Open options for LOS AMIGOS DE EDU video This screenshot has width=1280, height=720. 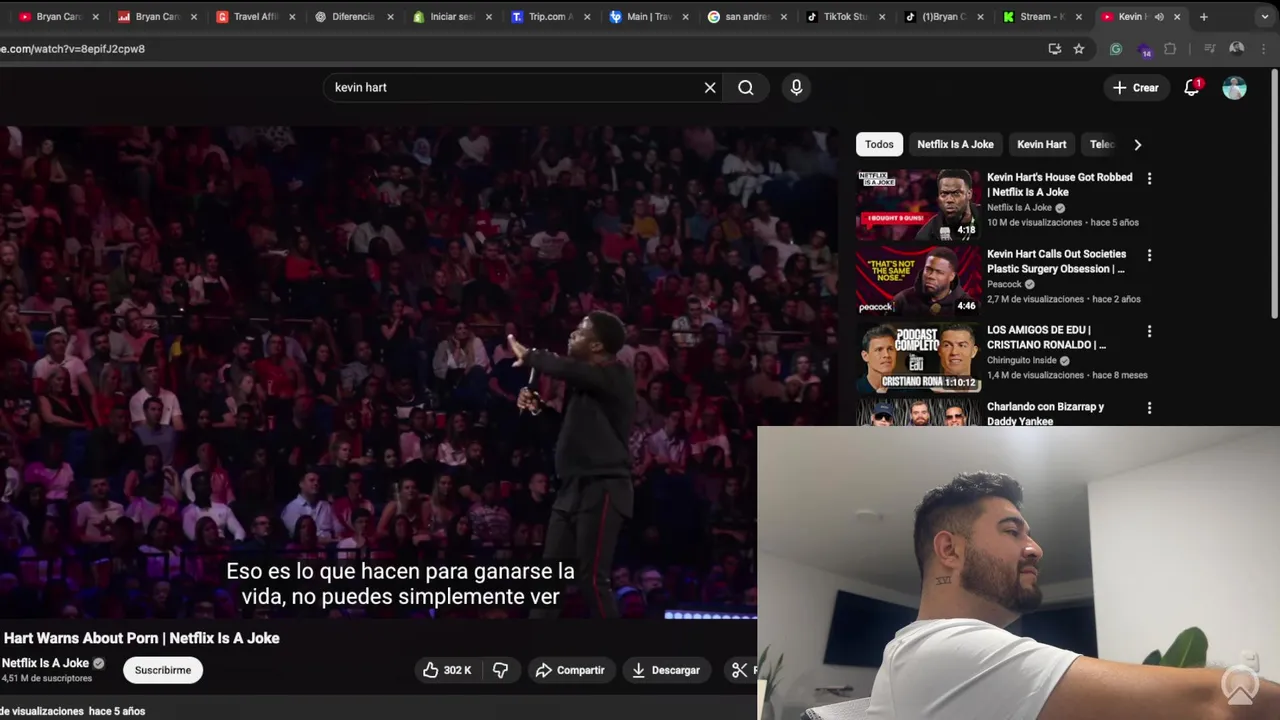click(1149, 331)
